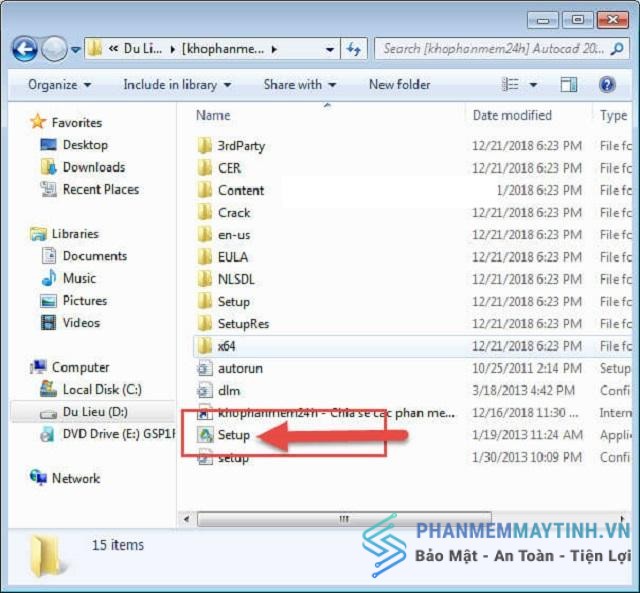Open the recent pages dropdown arrow
This screenshot has height=593, width=640.
point(76,50)
